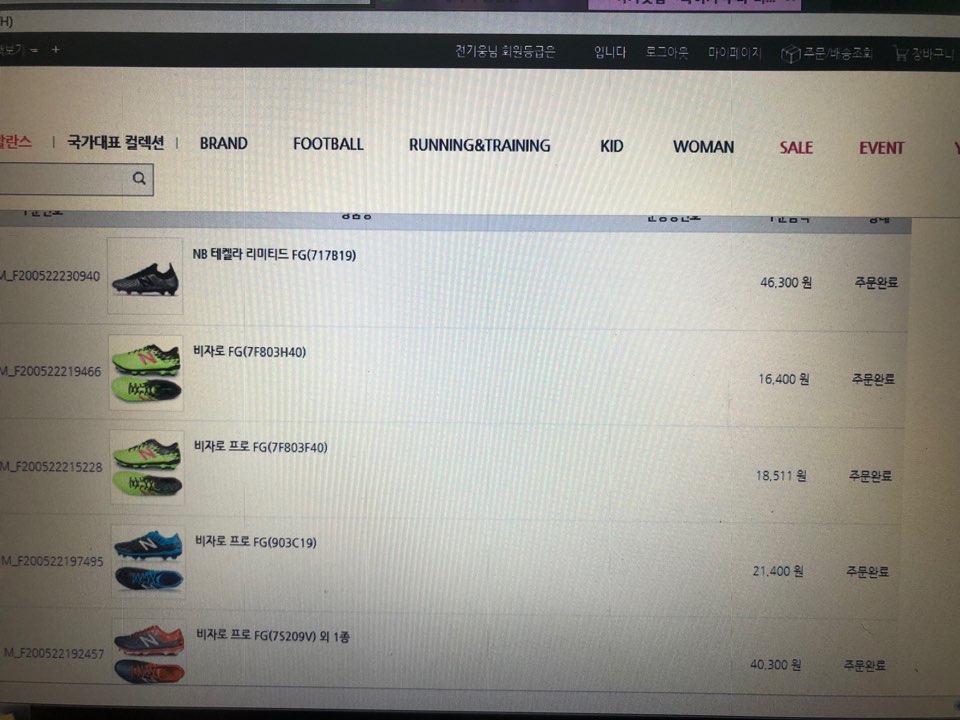Open blue Visaro Pro FG(903C19) thumbnail
The image size is (960, 720).
pos(148,561)
